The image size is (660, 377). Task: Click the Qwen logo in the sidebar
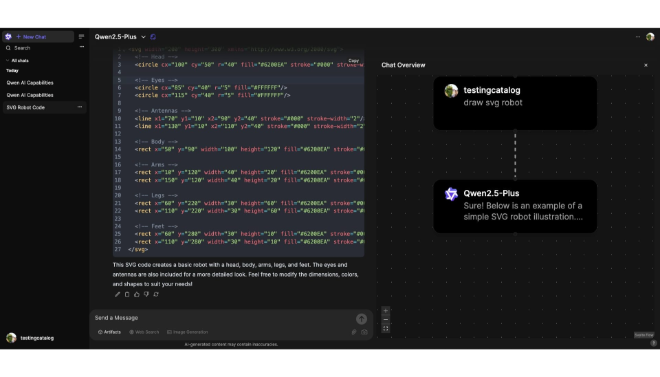click(x=8, y=37)
